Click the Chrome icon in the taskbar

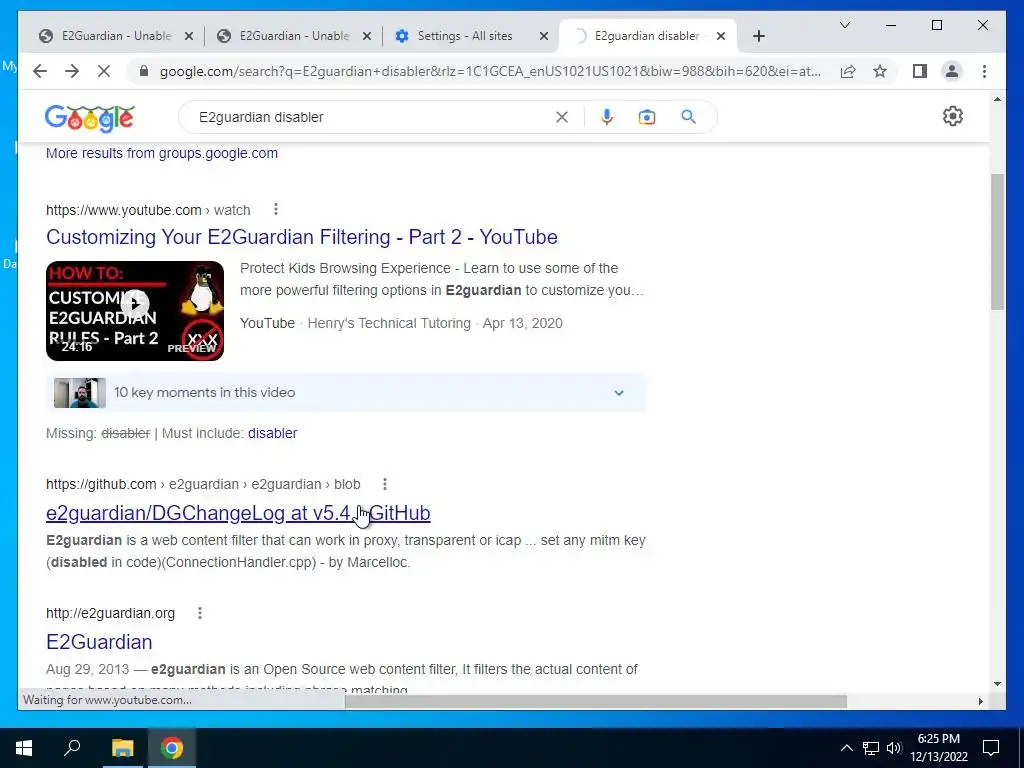click(172, 748)
